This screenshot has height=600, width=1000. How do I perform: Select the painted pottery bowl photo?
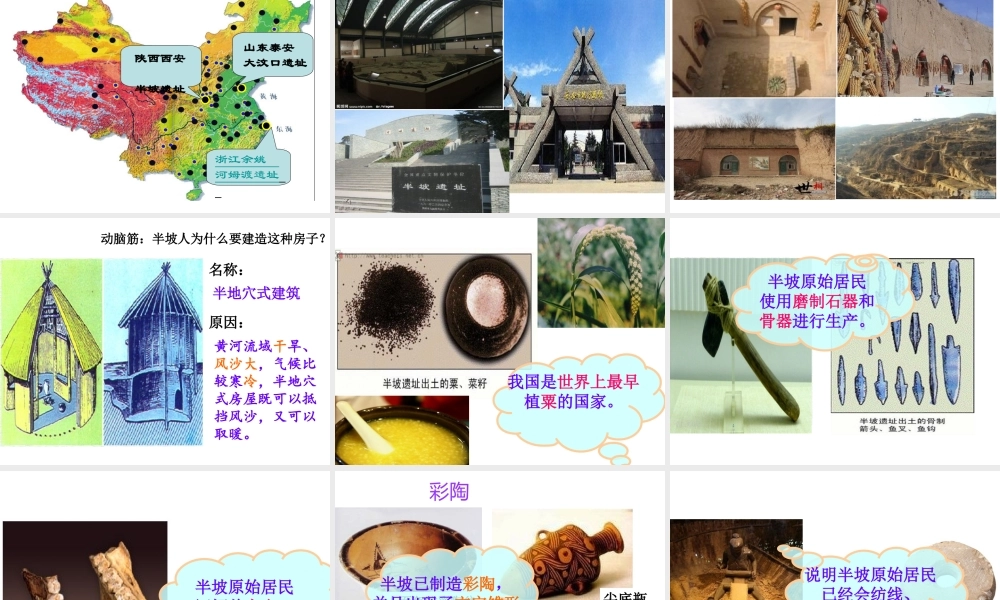pos(408,553)
